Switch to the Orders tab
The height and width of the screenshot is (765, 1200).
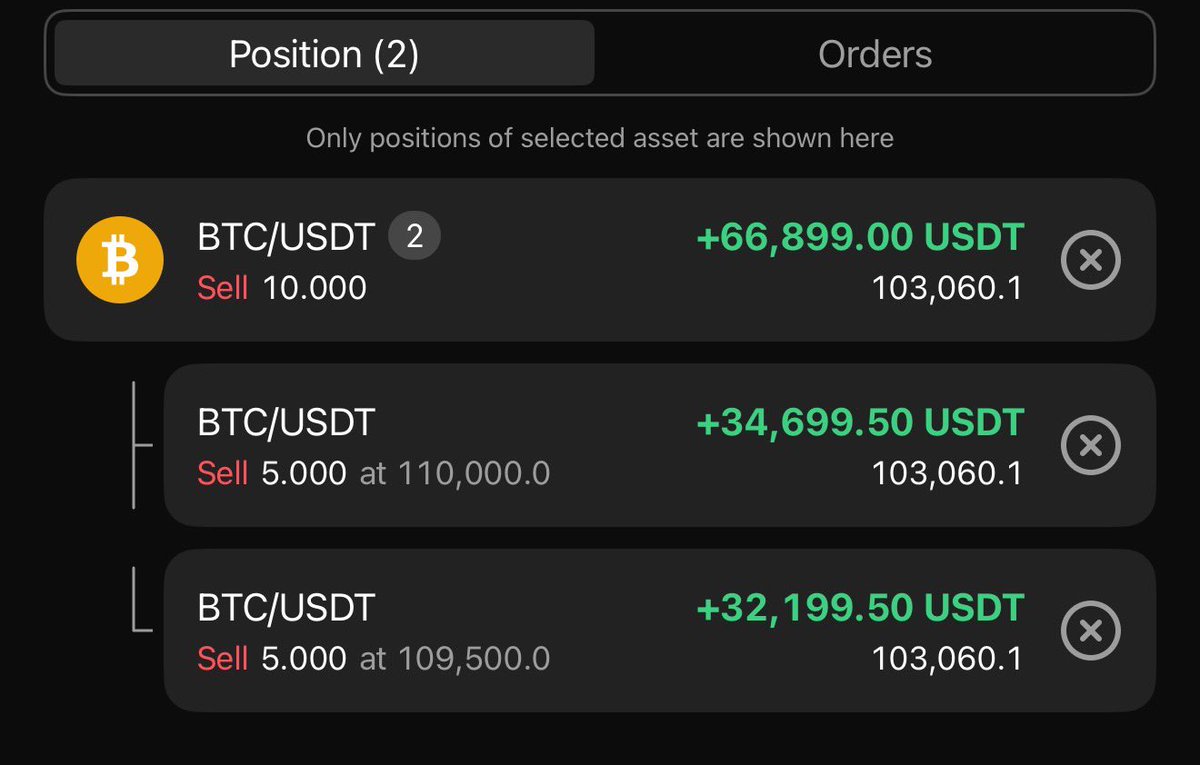pos(875,54)
